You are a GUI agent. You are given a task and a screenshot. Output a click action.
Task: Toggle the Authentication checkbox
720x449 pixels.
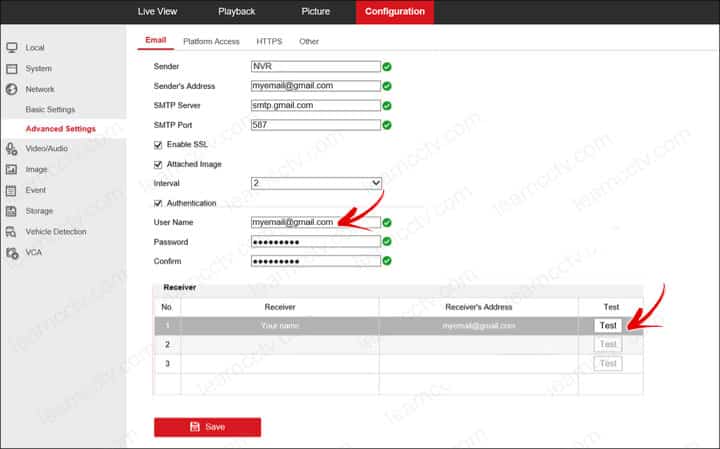pyautogui.click(x=157, y=203)
